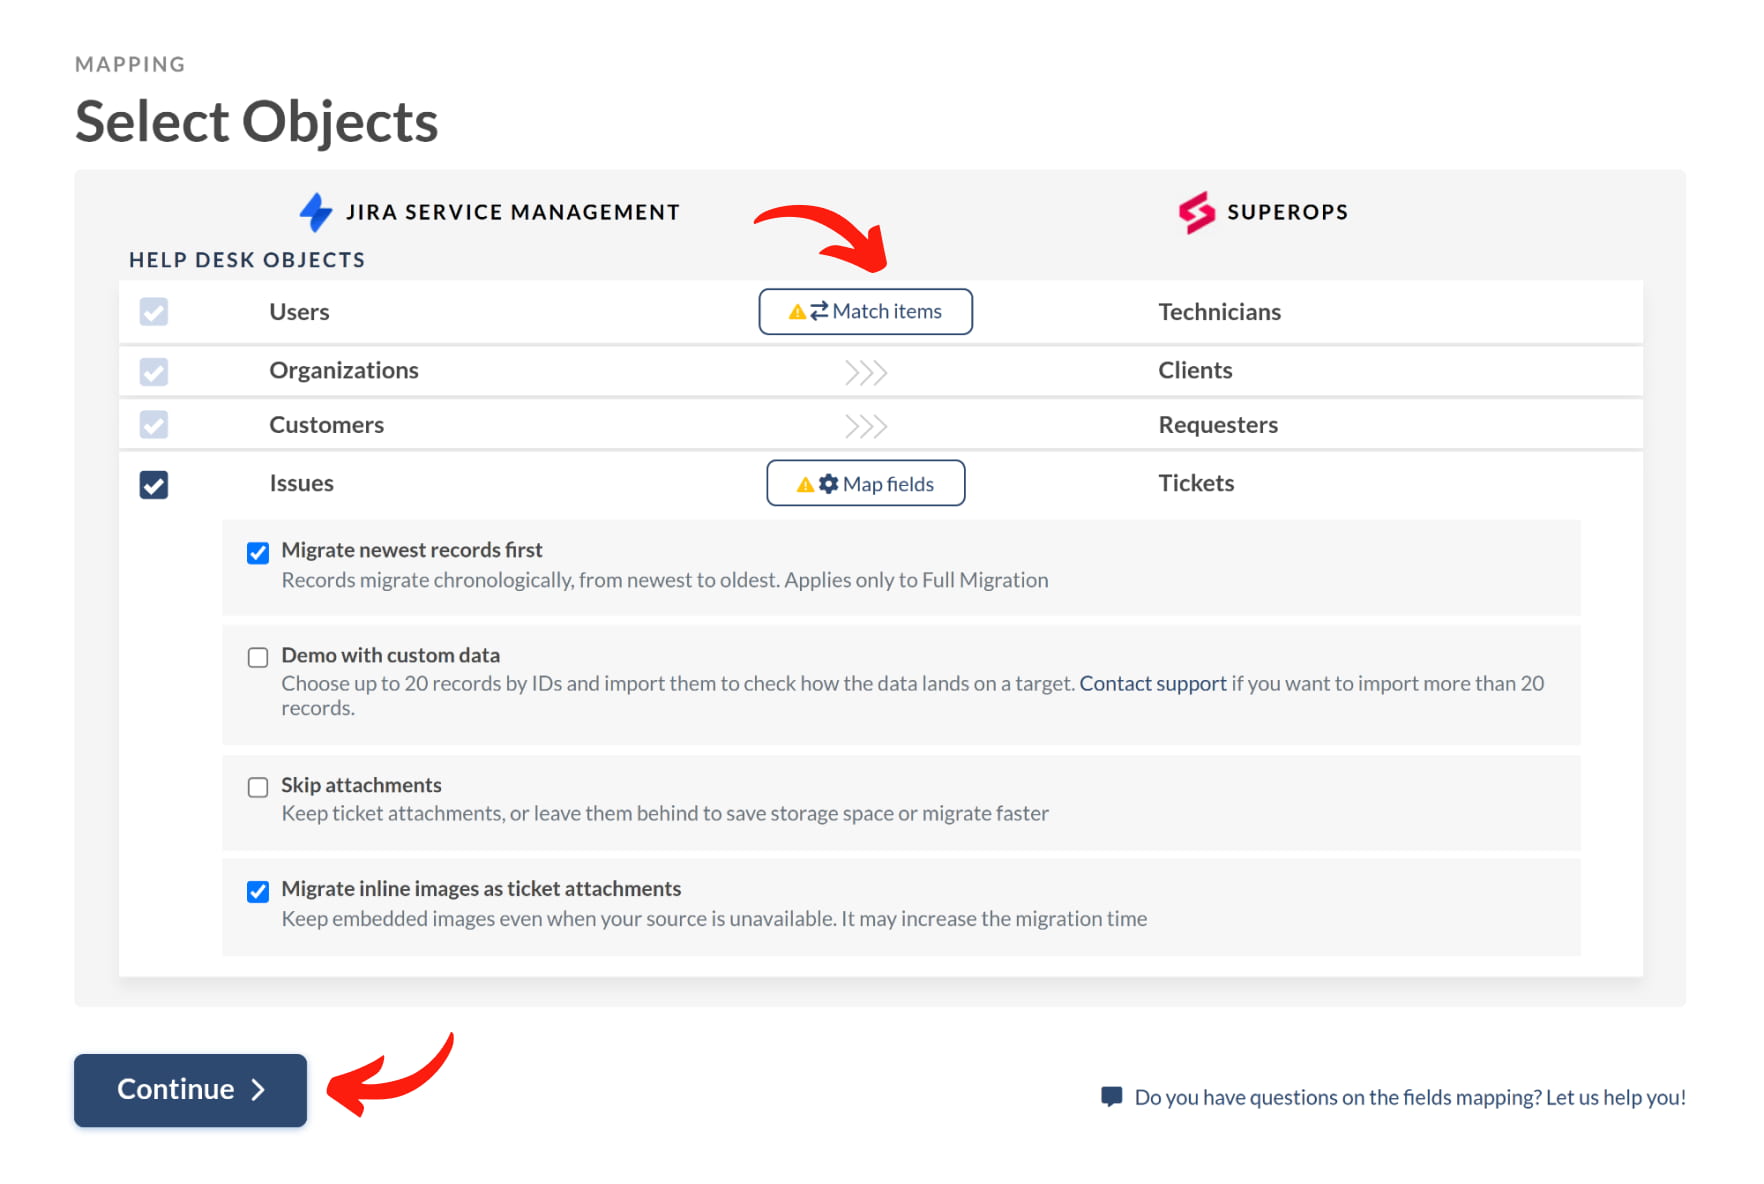Open Map fields for Issues
The height and width of the screenshot is (1184, 1764).
point(866,483)
